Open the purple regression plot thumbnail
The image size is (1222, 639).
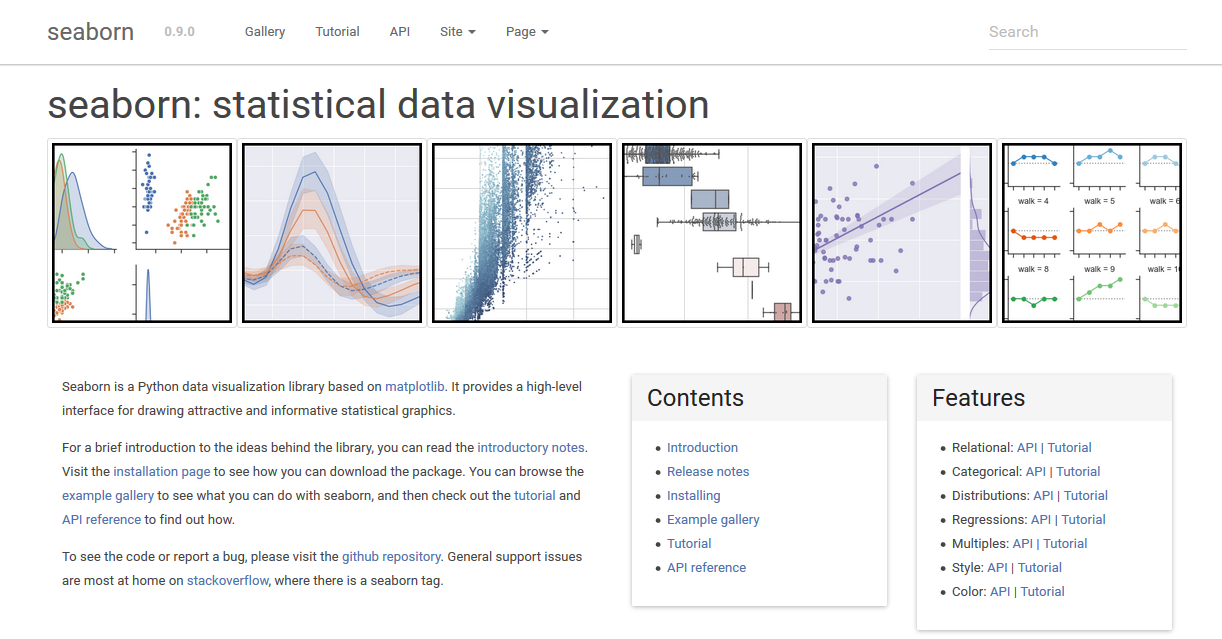[902, 233]
